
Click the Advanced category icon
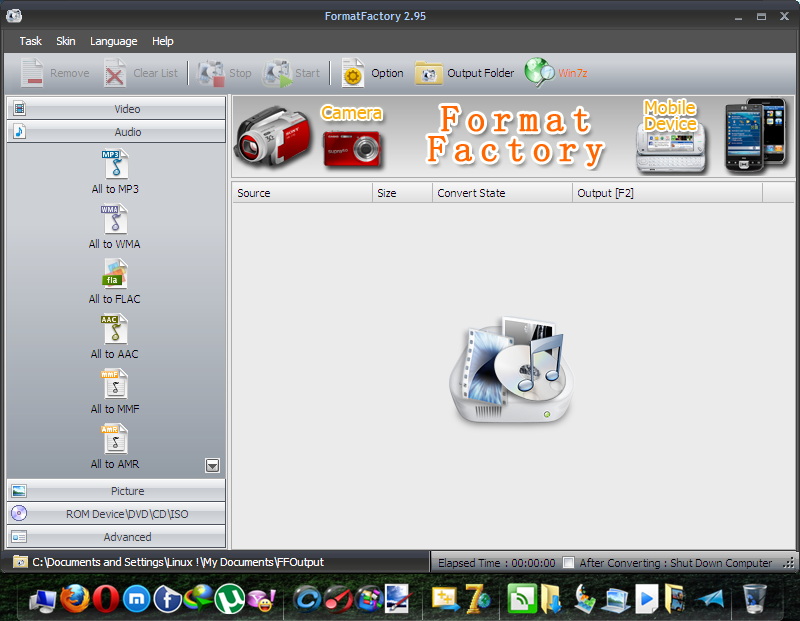point(19,536)
